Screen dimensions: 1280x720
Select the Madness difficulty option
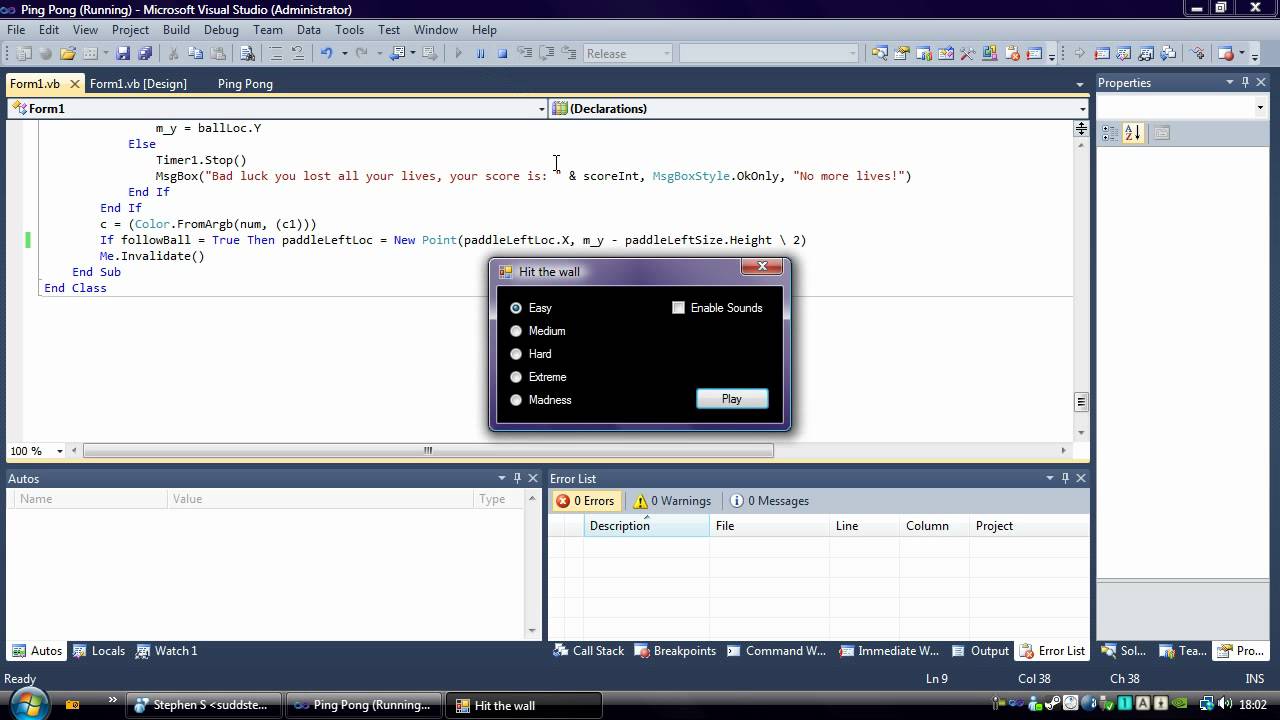[x=516, y=400]
